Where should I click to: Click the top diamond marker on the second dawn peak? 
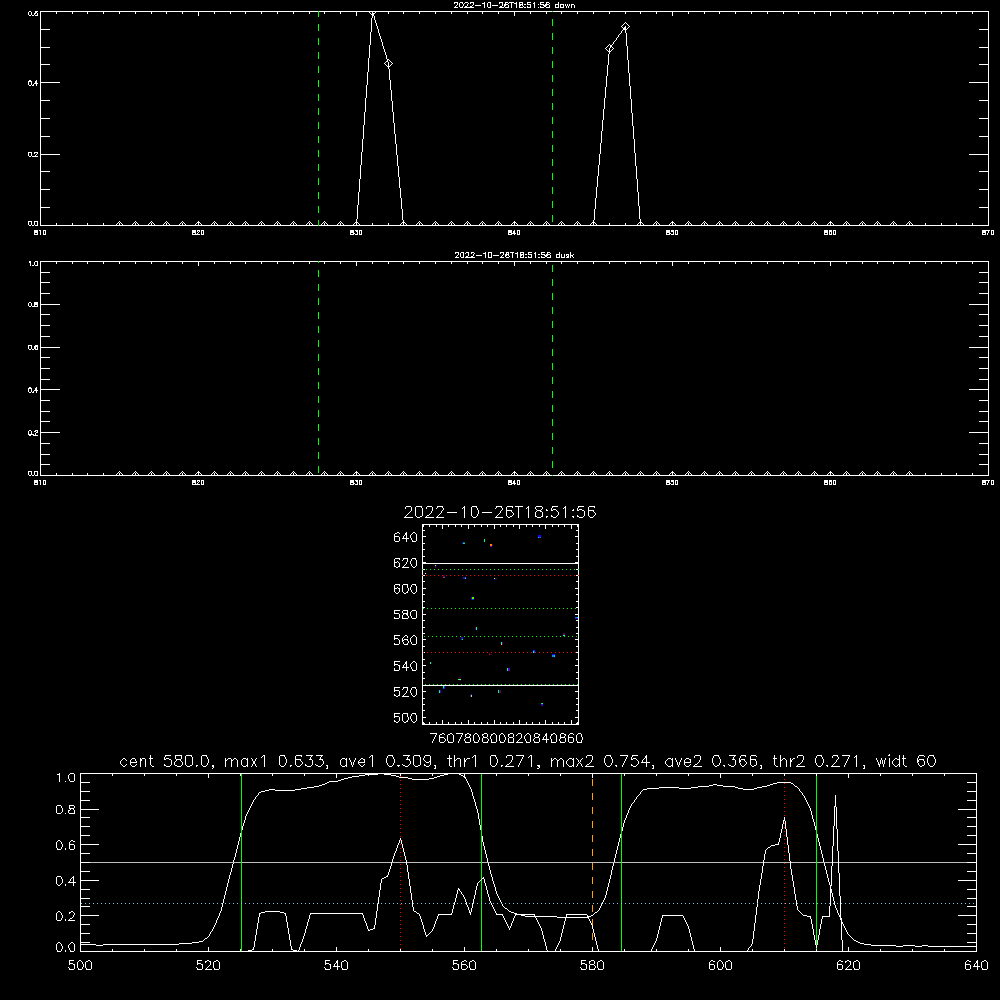626,27
